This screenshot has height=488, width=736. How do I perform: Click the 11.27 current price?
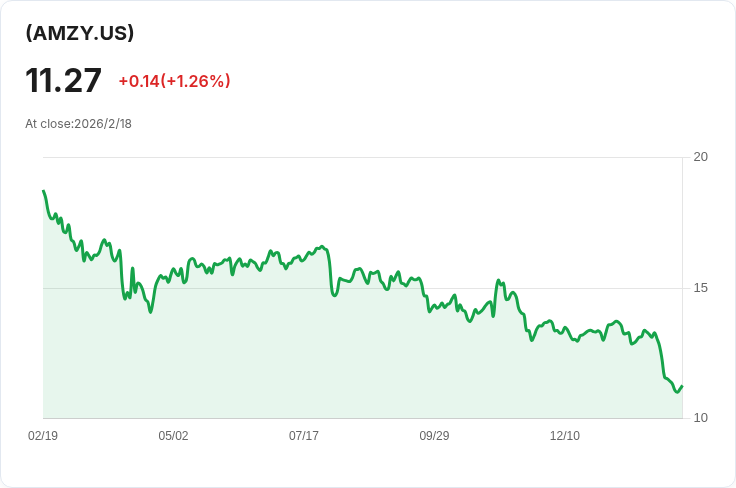(x=64, y=81)
